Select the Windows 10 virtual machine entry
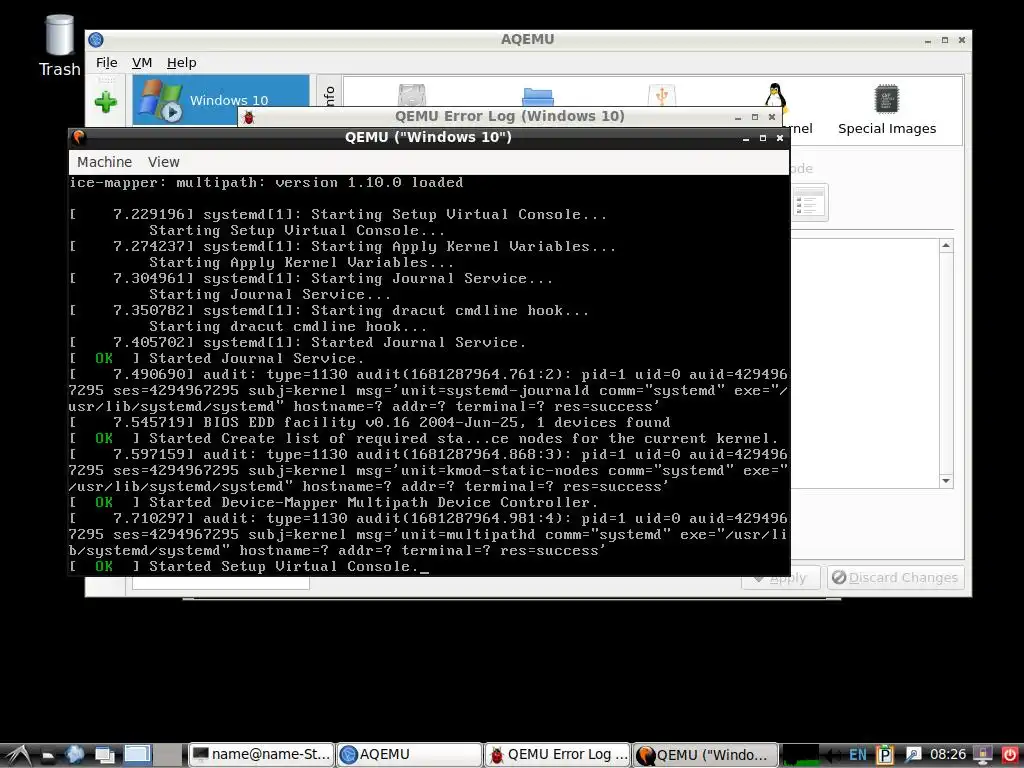 point(221,100)
